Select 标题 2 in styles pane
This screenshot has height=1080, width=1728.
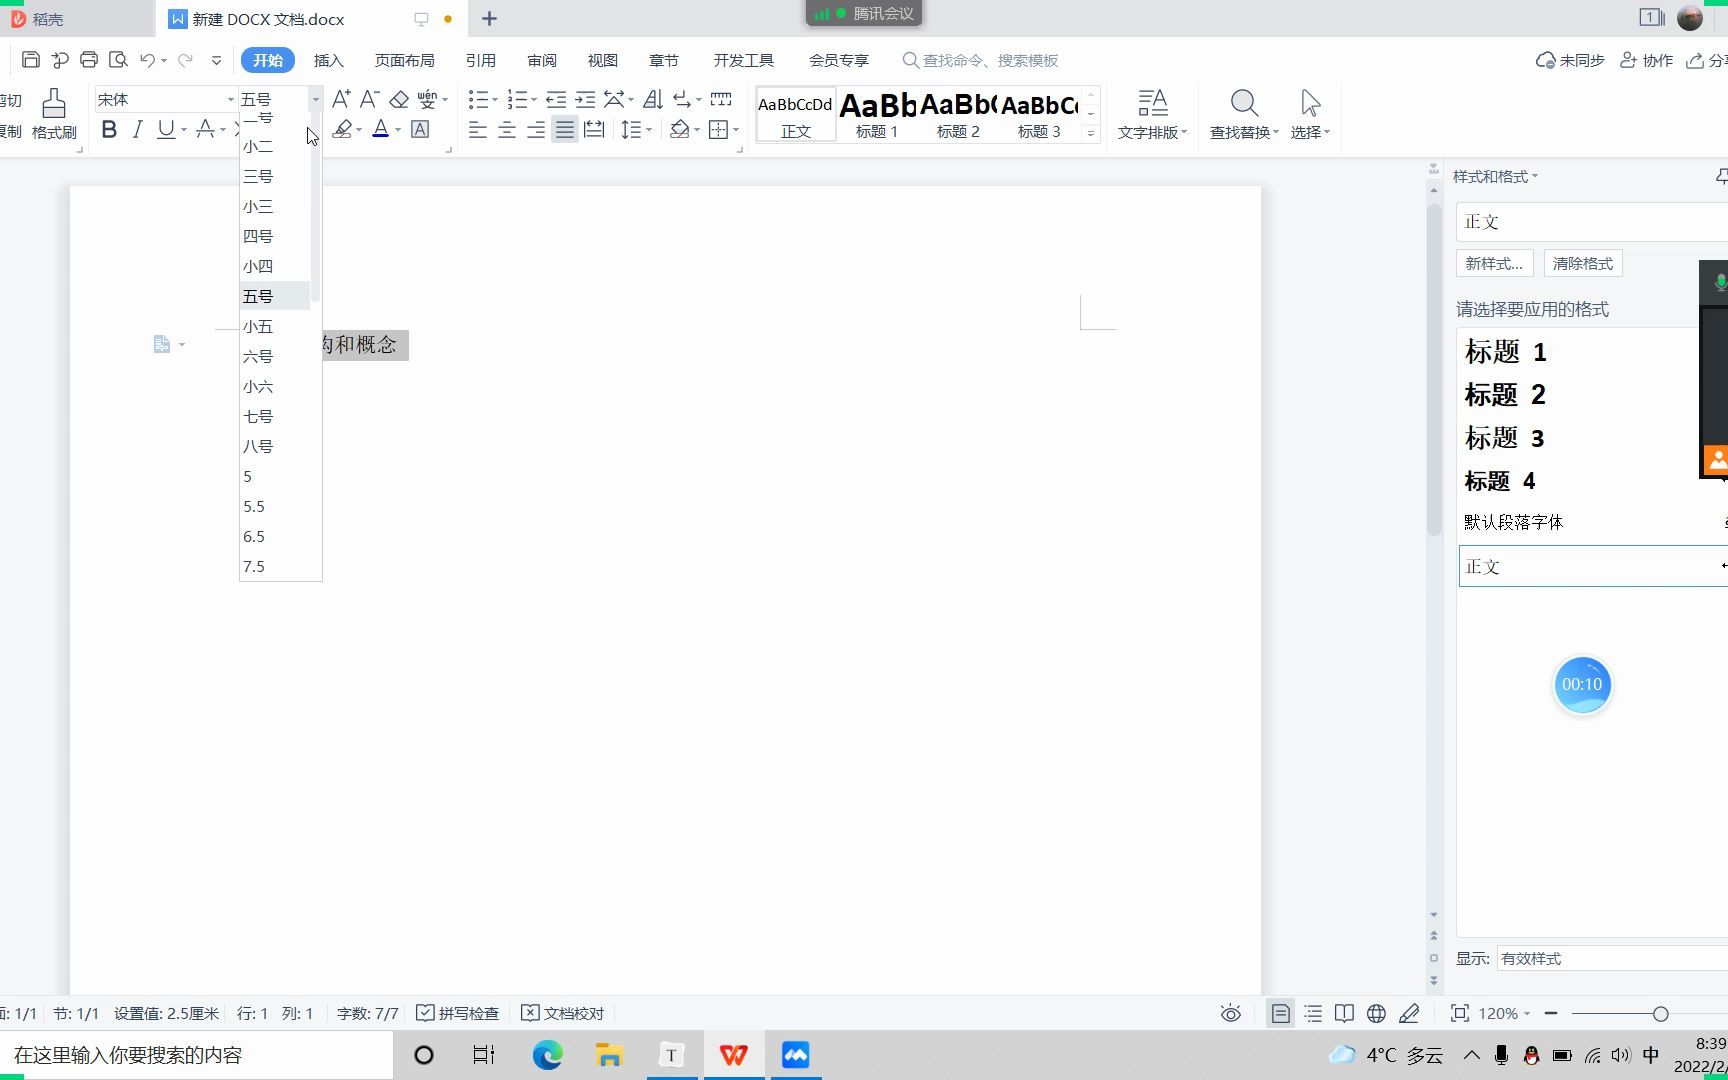tap(1505, 395)
